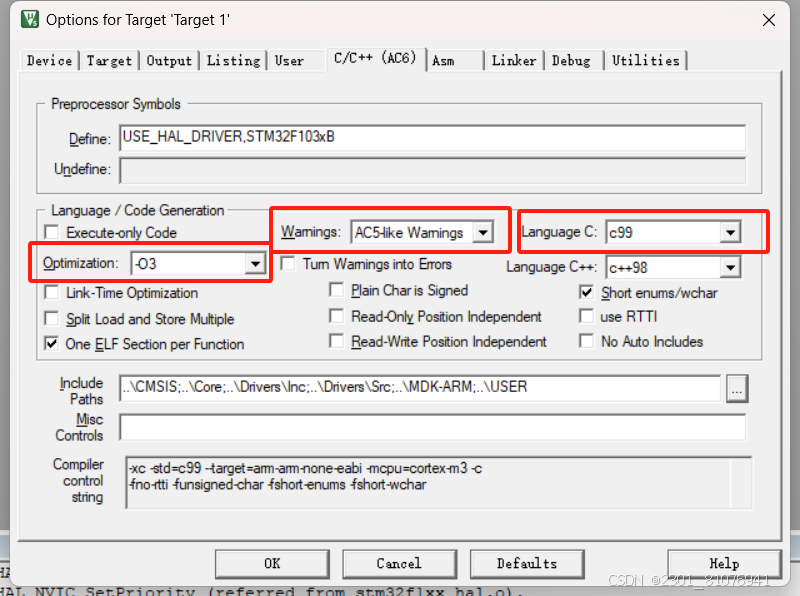
Task: Open the Linker tab
Action: click(514, 61)
